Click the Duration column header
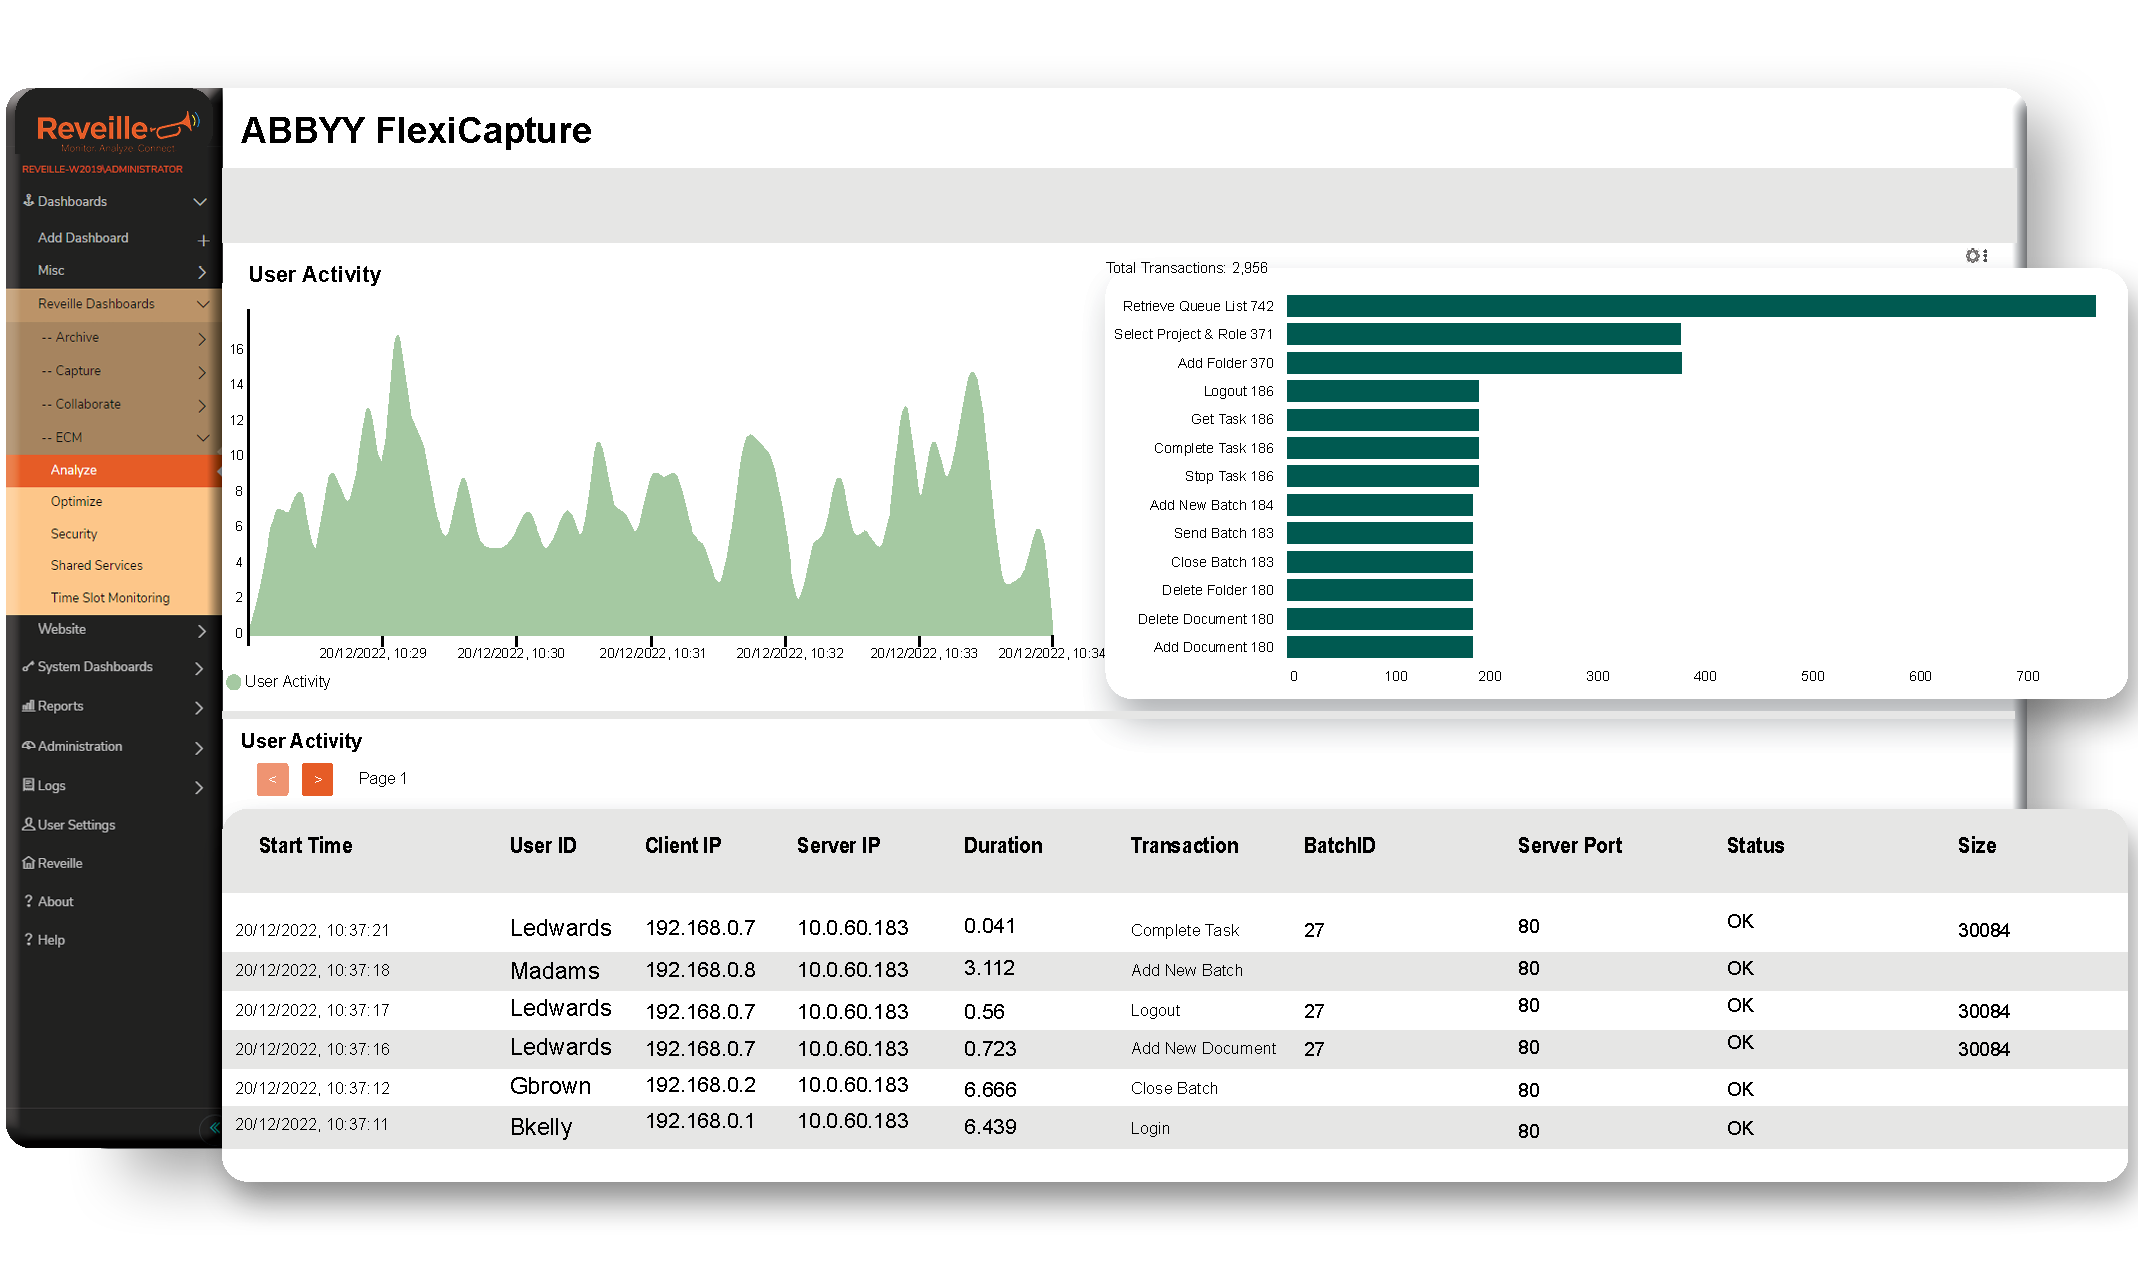This screenshot has height=1275, width=2138. click(1003, 845)
